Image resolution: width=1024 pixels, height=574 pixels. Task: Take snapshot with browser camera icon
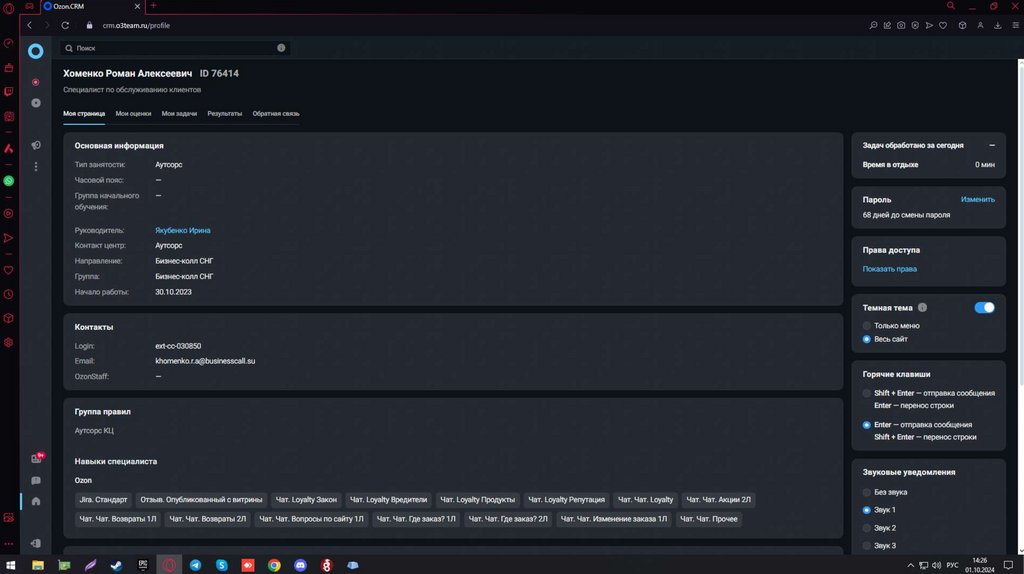click(x=901, y=25)
